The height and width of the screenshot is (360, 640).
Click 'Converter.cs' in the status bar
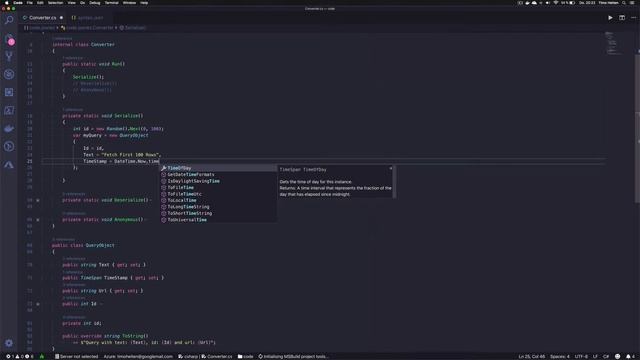pyautogui.click(x=217, y=356)
